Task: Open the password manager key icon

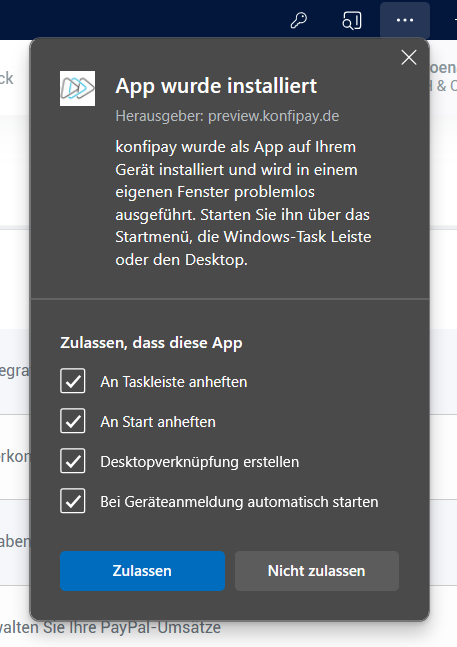Action: point(299,20)
